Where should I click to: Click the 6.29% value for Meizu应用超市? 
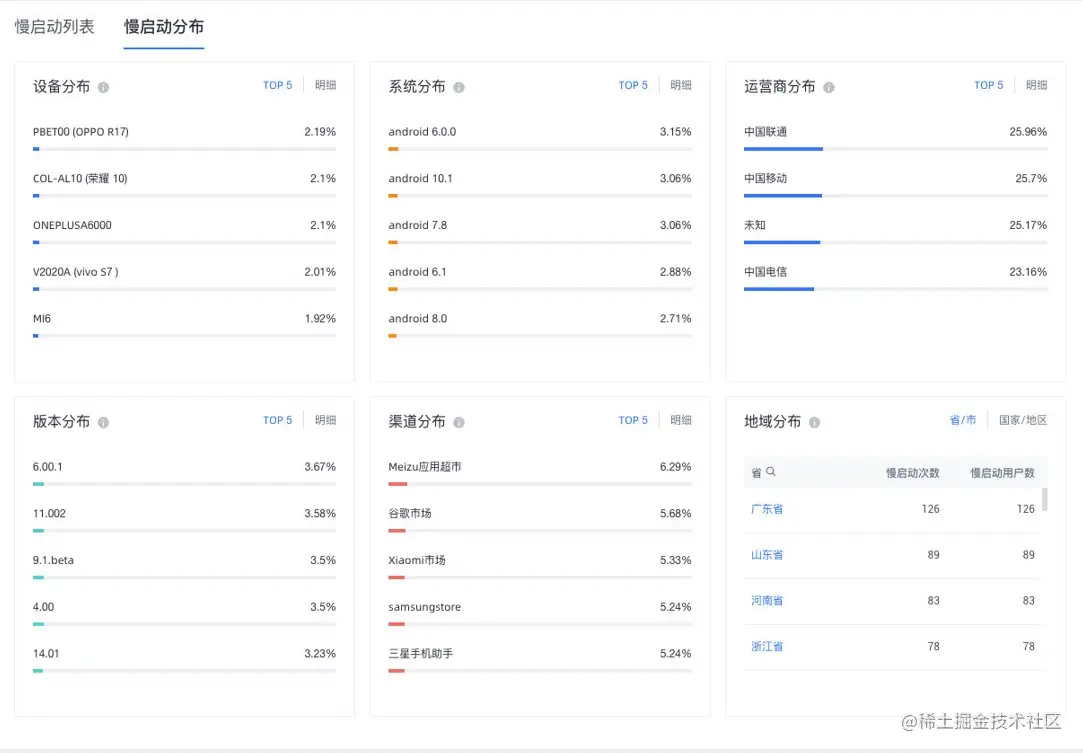[x=675, y=466]
